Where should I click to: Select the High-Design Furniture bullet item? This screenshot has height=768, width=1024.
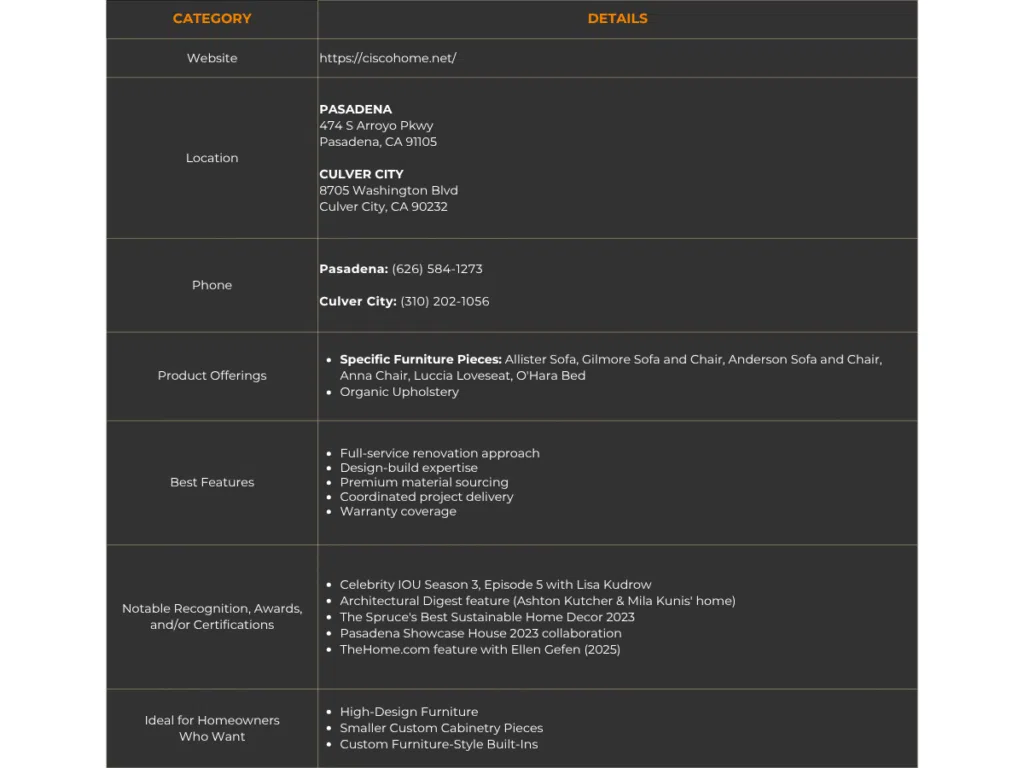click(x=409, y=711)
